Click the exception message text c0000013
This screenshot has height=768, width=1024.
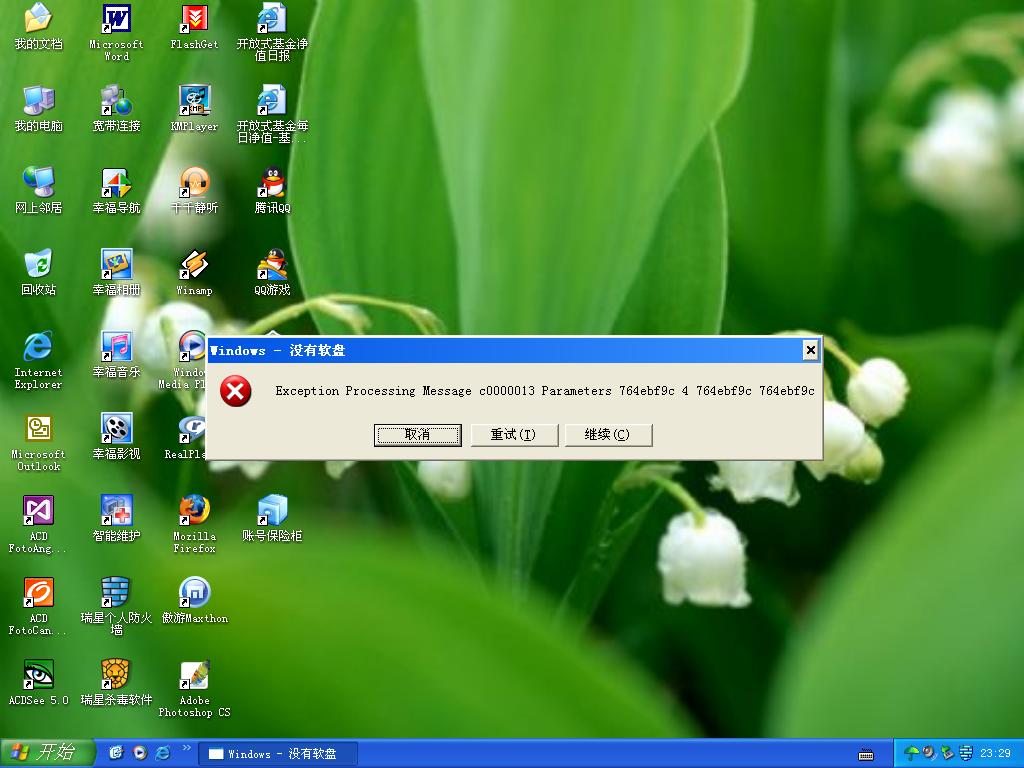545,391
